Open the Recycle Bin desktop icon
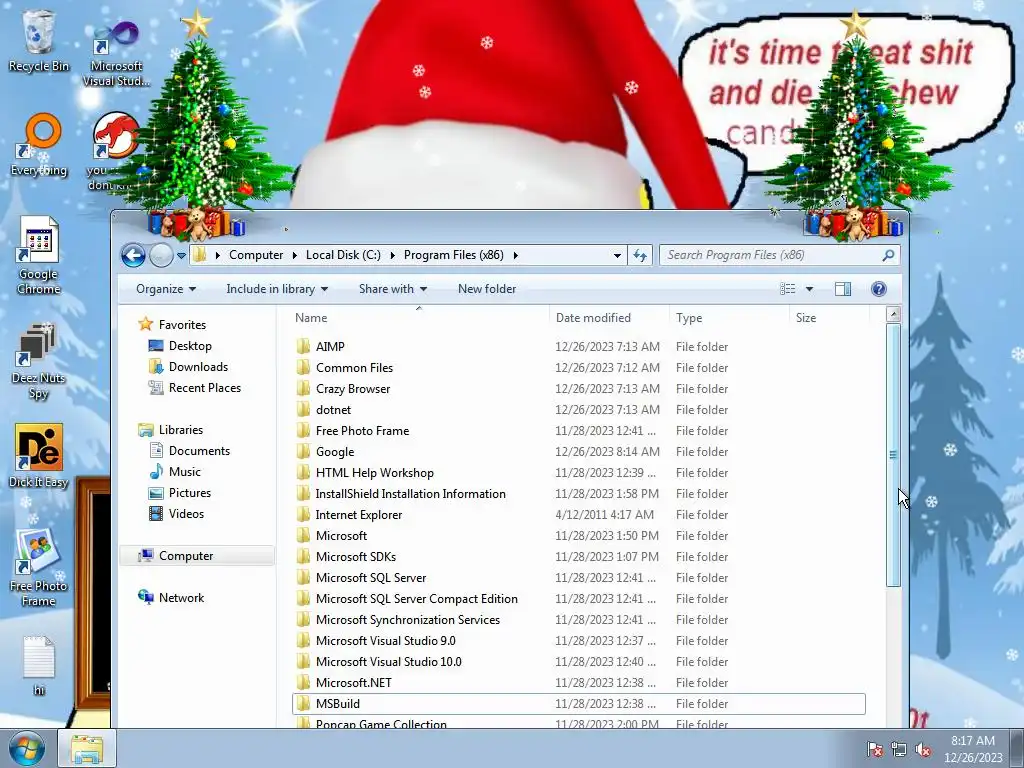The image size is (1024, 768). point(39,40)
